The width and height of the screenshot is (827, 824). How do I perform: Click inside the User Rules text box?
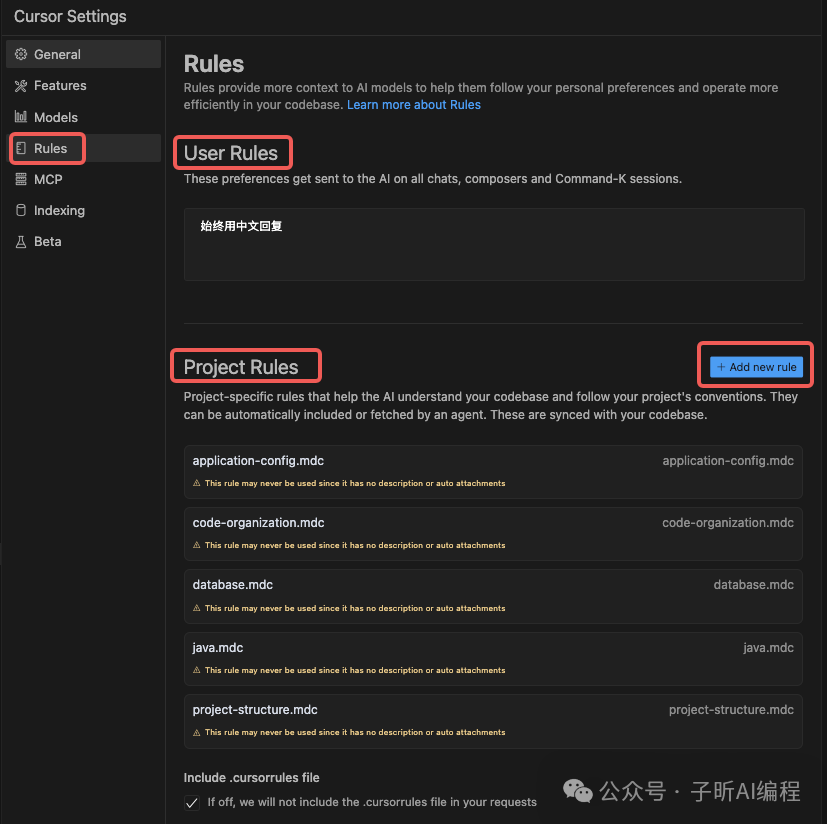(x=494, y=244)
